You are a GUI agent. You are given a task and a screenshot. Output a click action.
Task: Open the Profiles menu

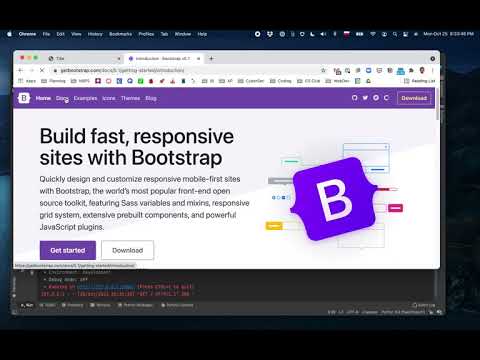point(146,34)
